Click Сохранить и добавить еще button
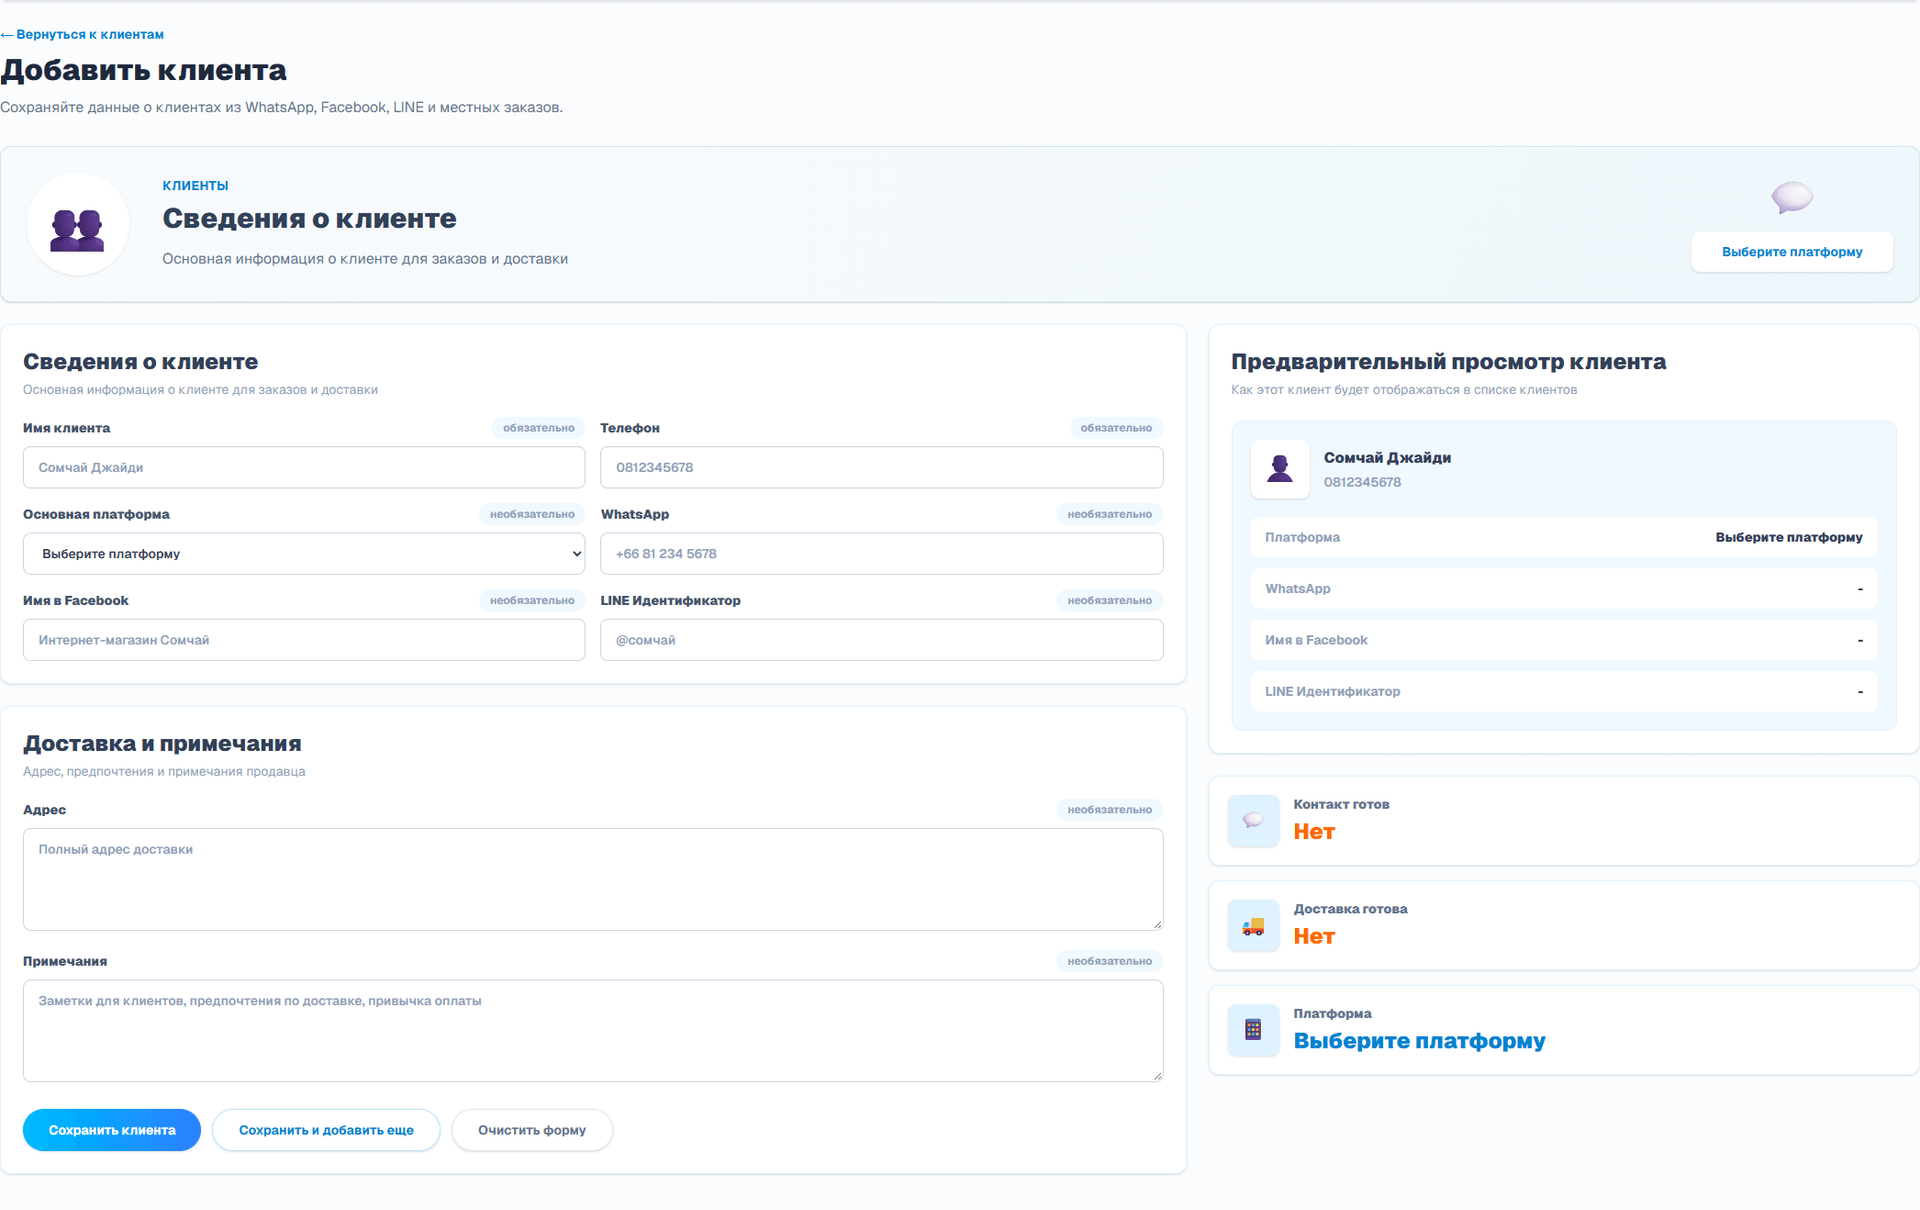Image resolution: width=1920 pixels, height=1210 pixels. (x=326, y=1130)
